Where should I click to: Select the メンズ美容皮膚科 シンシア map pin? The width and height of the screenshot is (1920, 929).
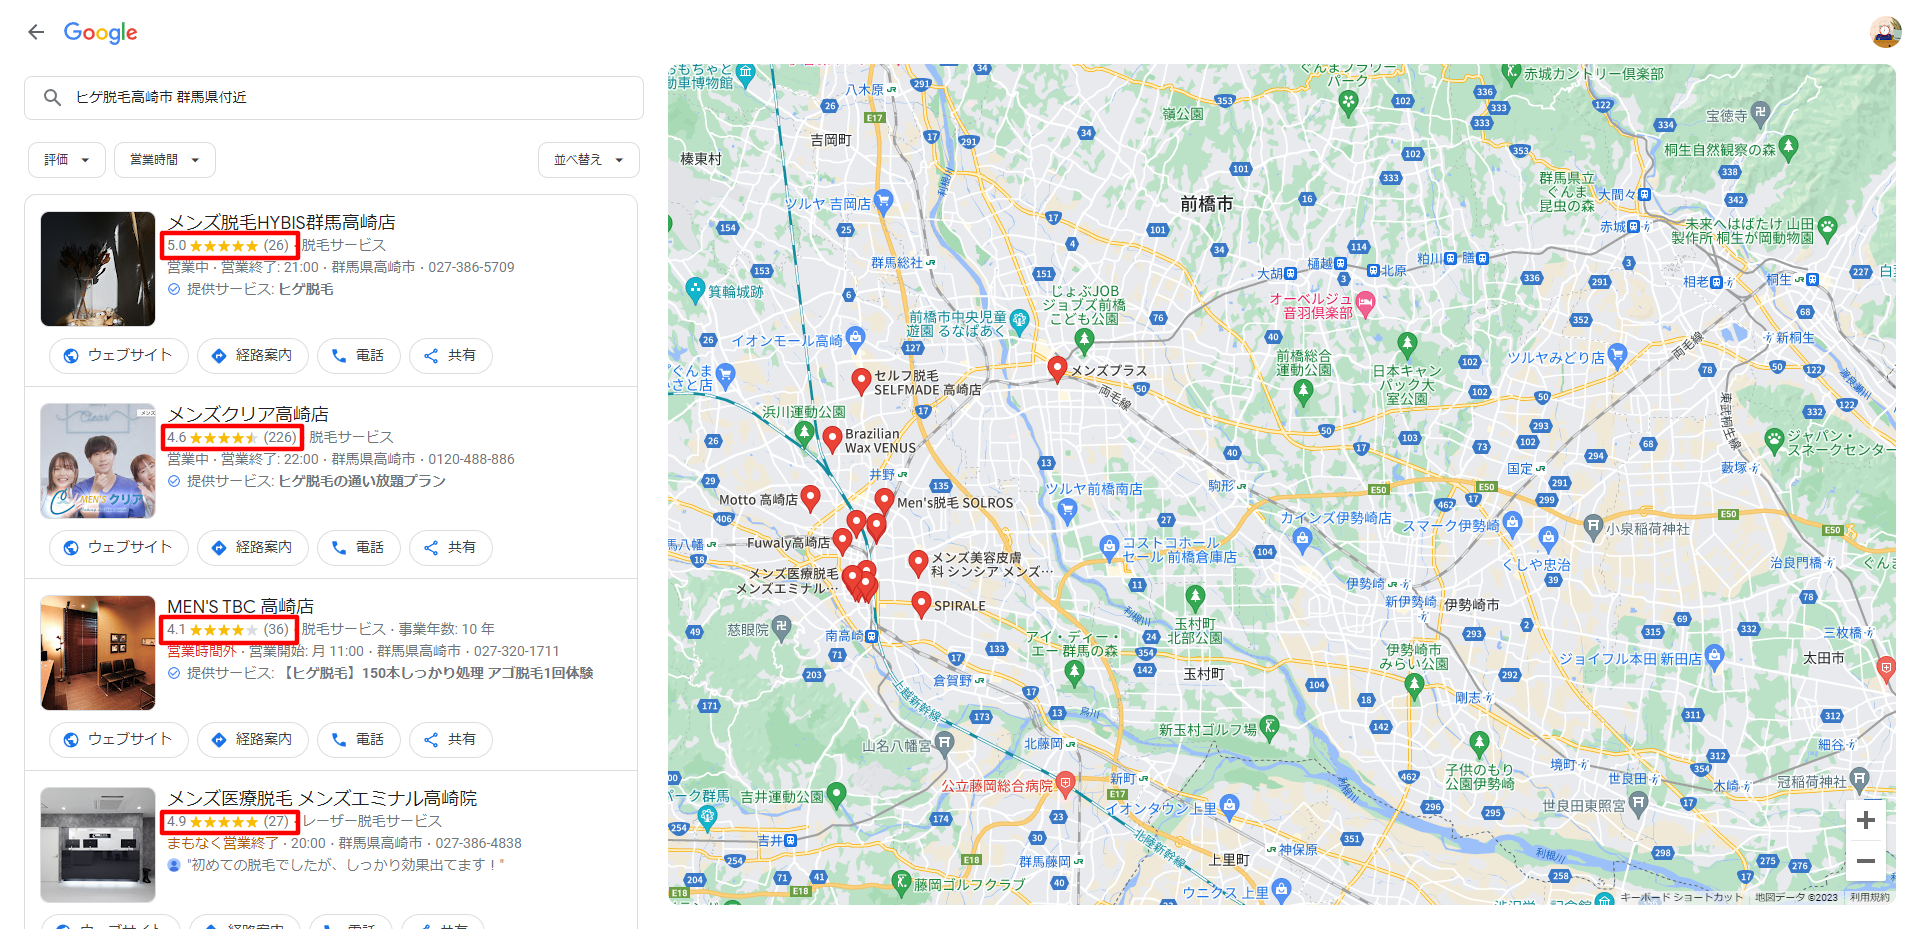coord(918,563)
